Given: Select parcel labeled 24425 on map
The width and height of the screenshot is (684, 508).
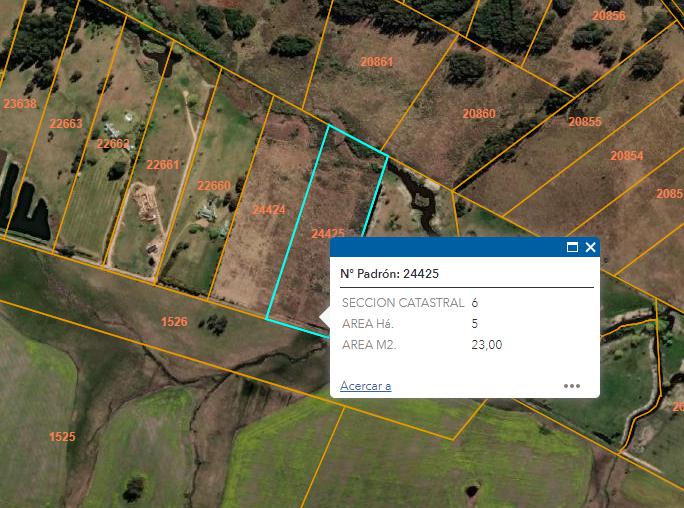Looking at the screenshot, I should tap(328, 233).
